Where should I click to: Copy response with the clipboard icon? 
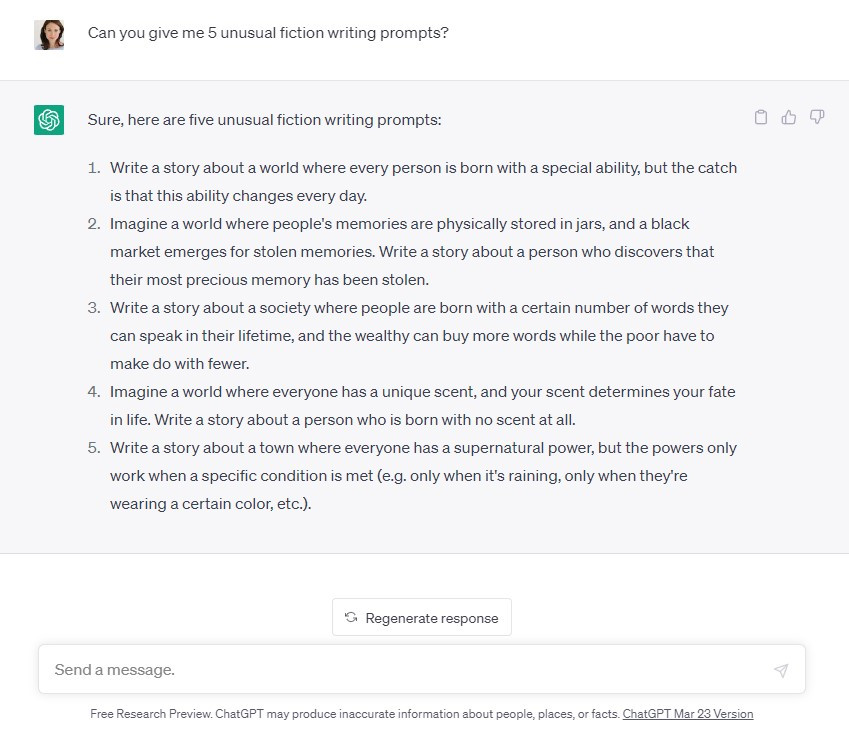point(761,117)
